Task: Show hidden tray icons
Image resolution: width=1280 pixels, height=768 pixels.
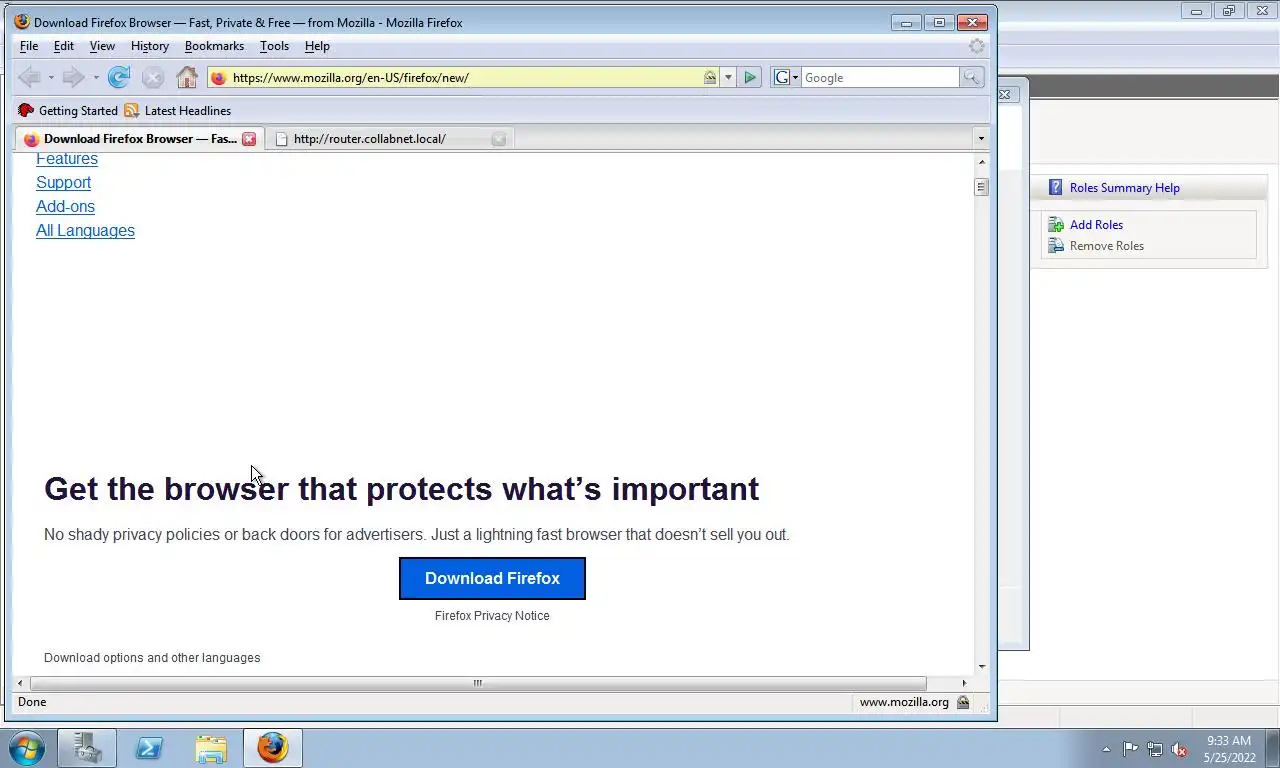Action: coord(1106,749)
